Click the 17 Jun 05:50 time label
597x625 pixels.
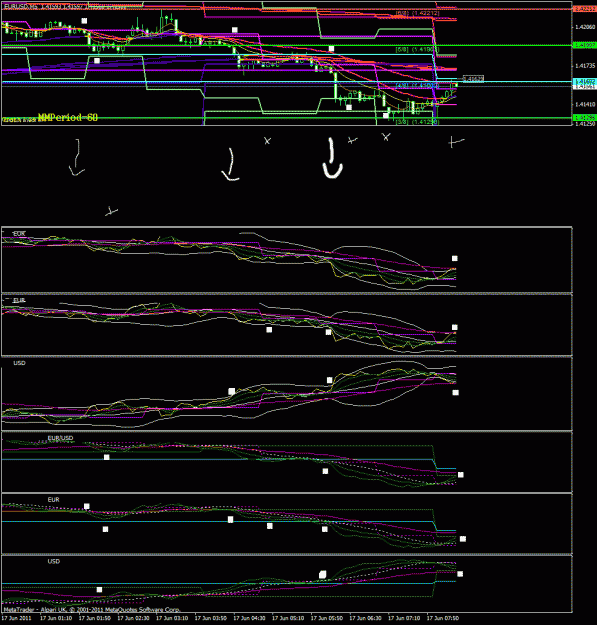327,618
